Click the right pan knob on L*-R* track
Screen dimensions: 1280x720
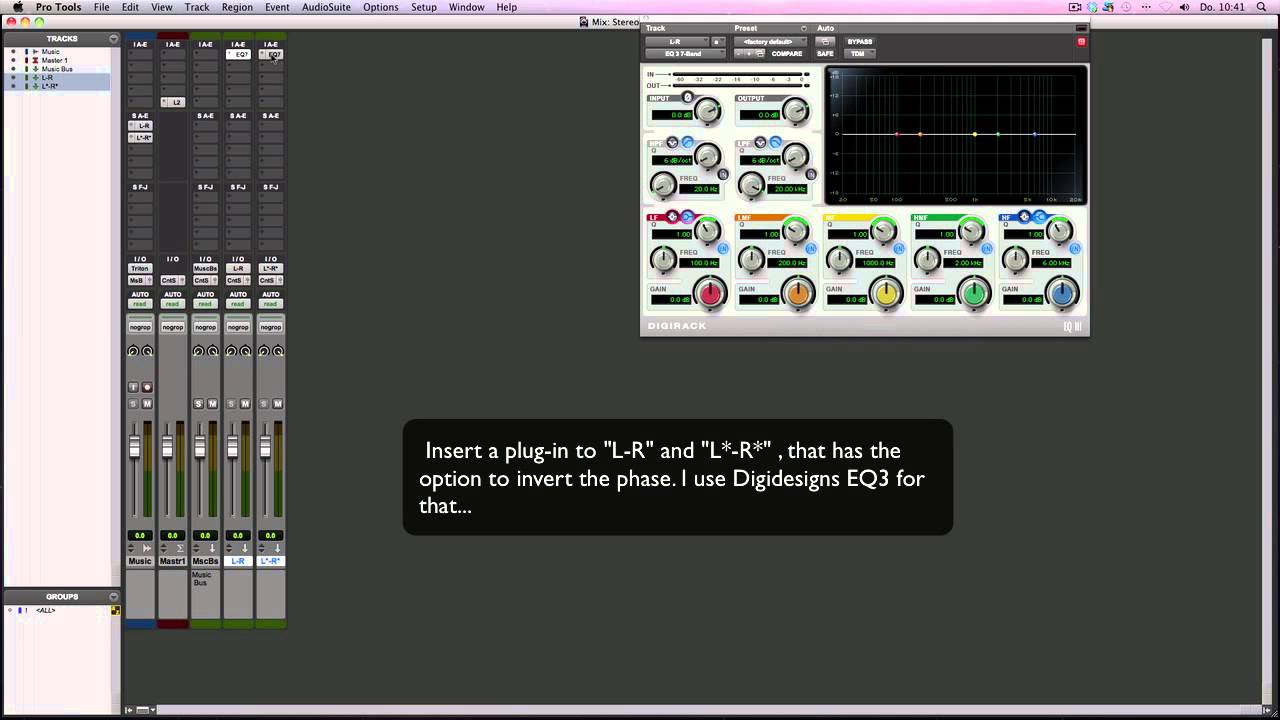[x=278, y=351]
